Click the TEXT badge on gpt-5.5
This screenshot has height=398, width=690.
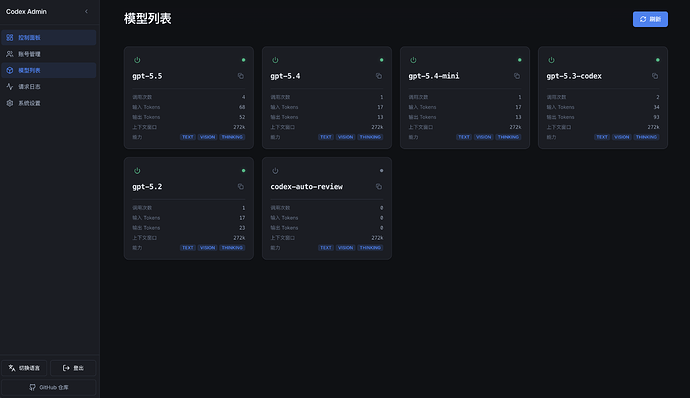[187, 137]
